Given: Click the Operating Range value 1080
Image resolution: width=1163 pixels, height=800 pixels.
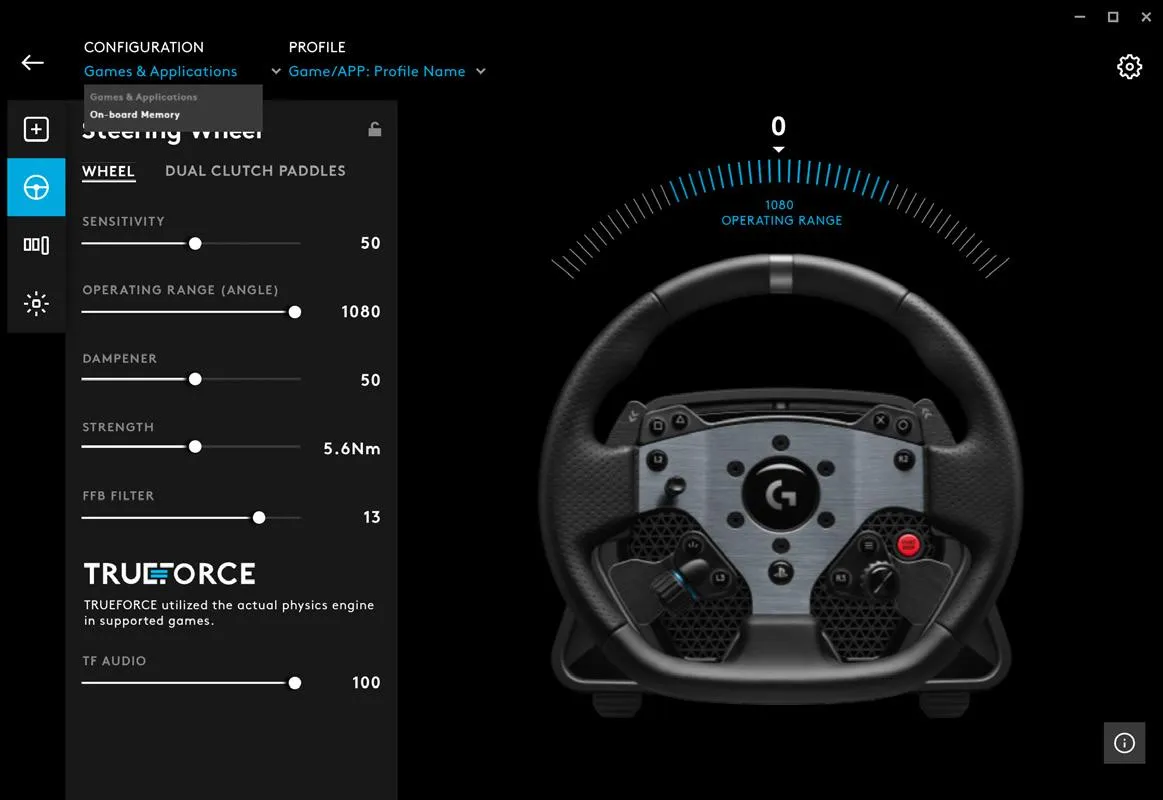Looking at the screenshot, I should click(x=360, y=311).
